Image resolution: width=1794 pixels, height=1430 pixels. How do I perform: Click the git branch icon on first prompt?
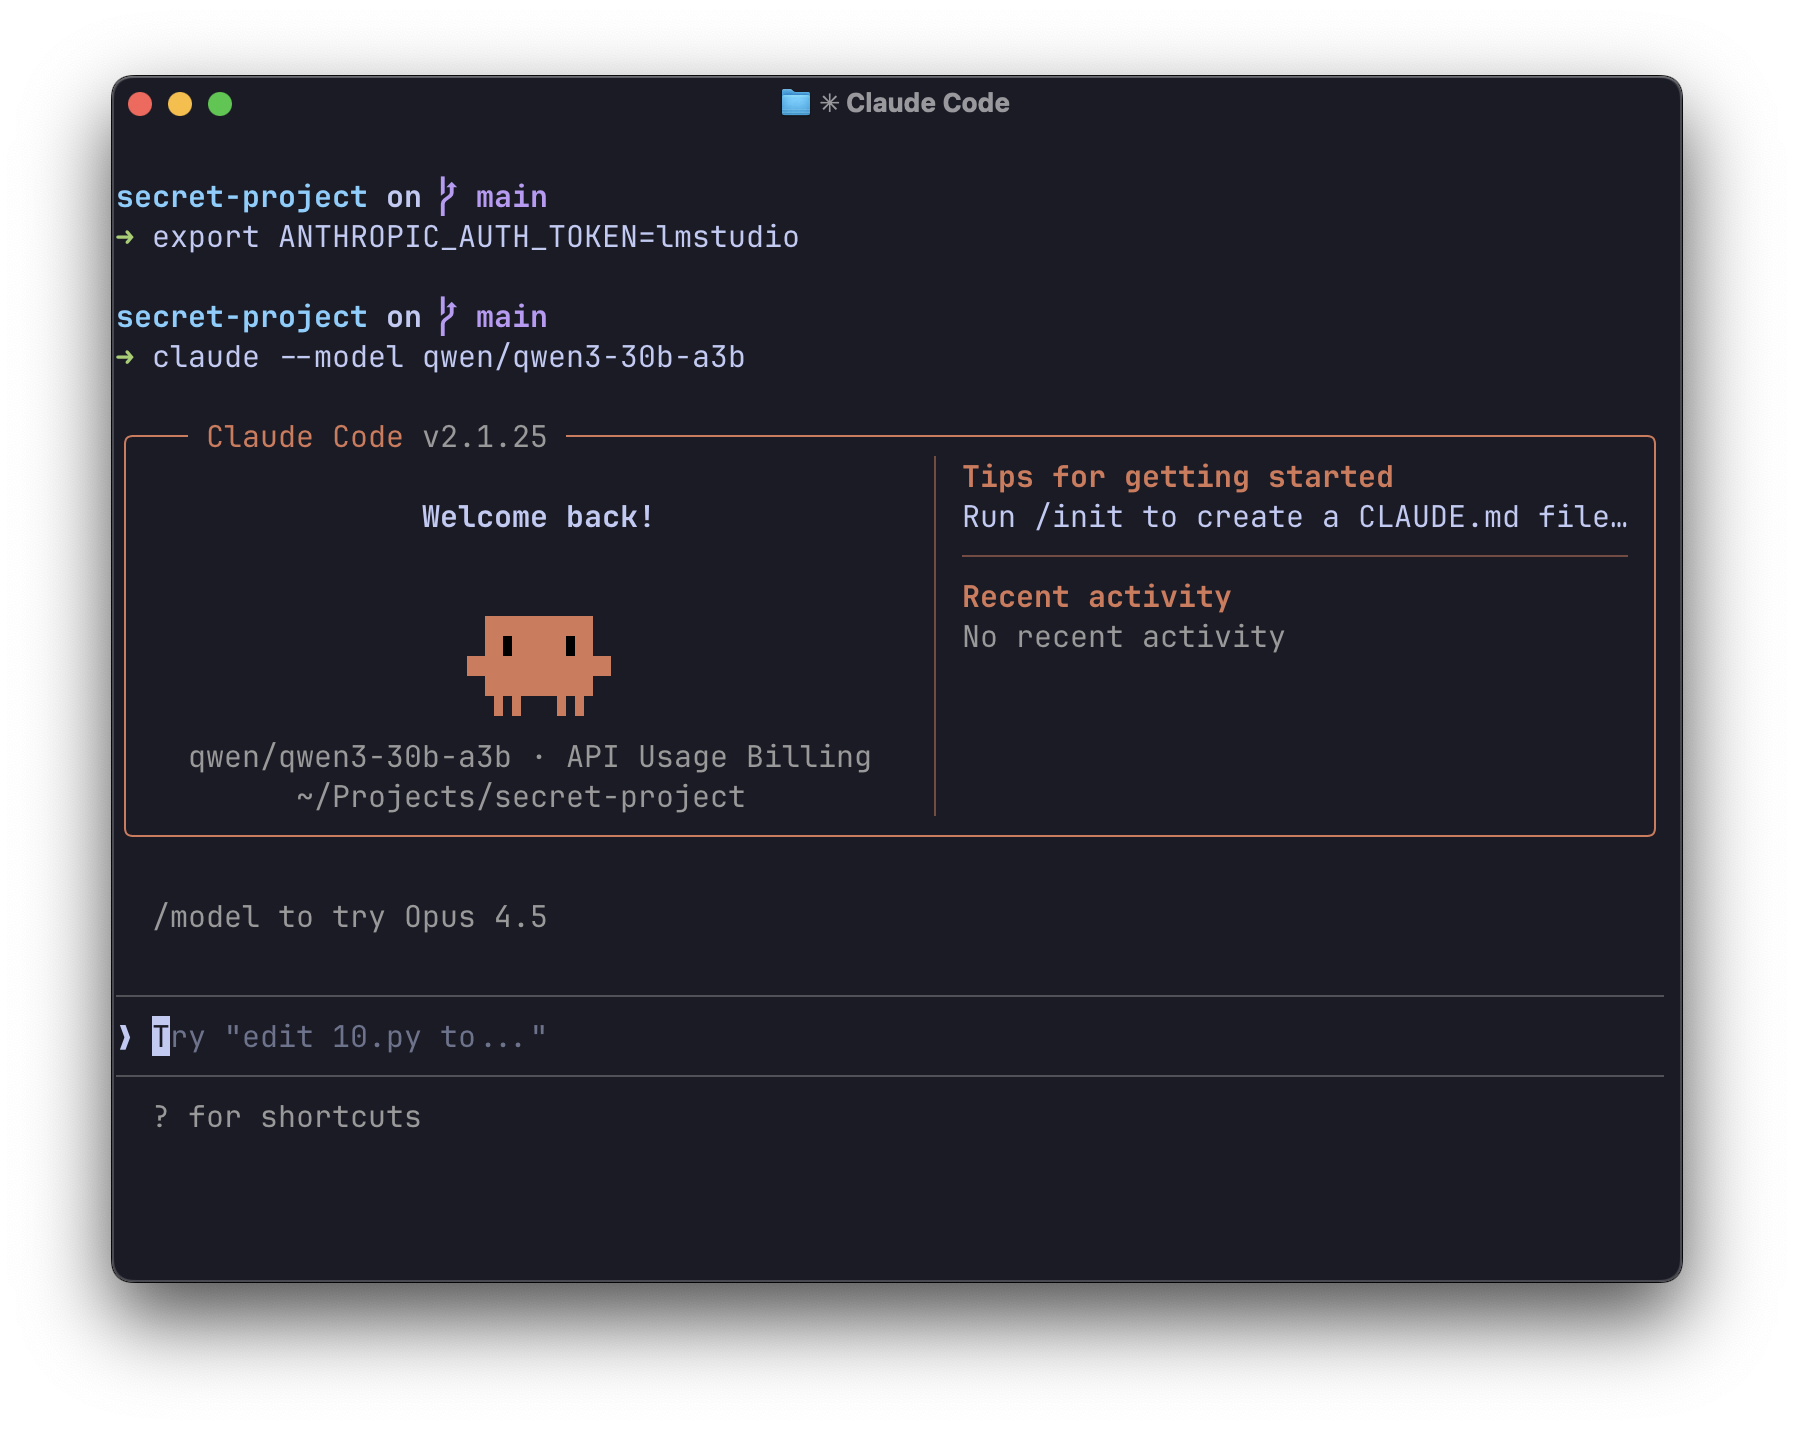(x=448, y=197)
